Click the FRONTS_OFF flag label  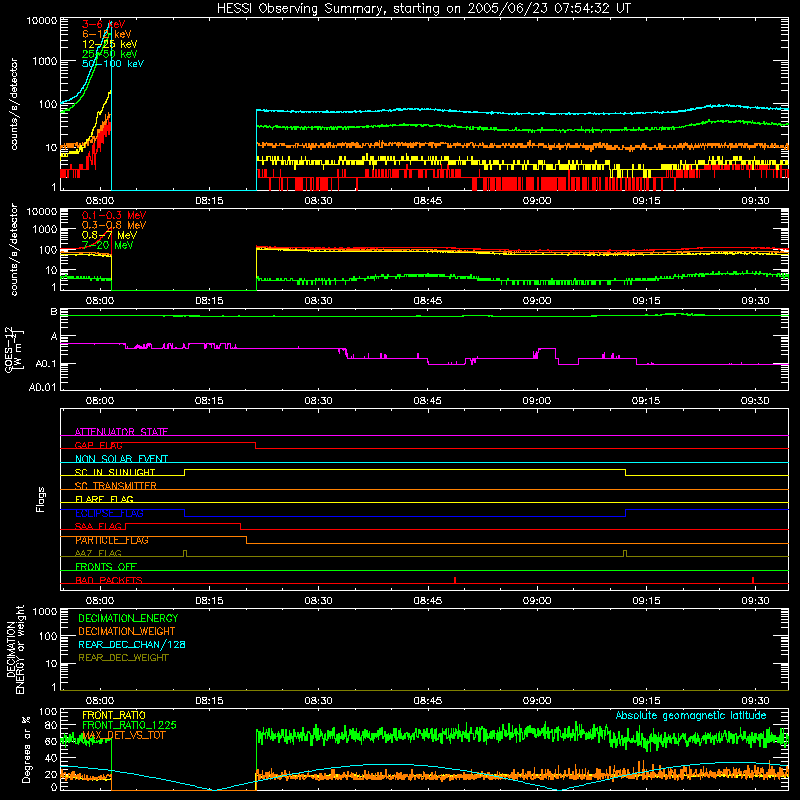pyautogui.click(x=106, y=566)
